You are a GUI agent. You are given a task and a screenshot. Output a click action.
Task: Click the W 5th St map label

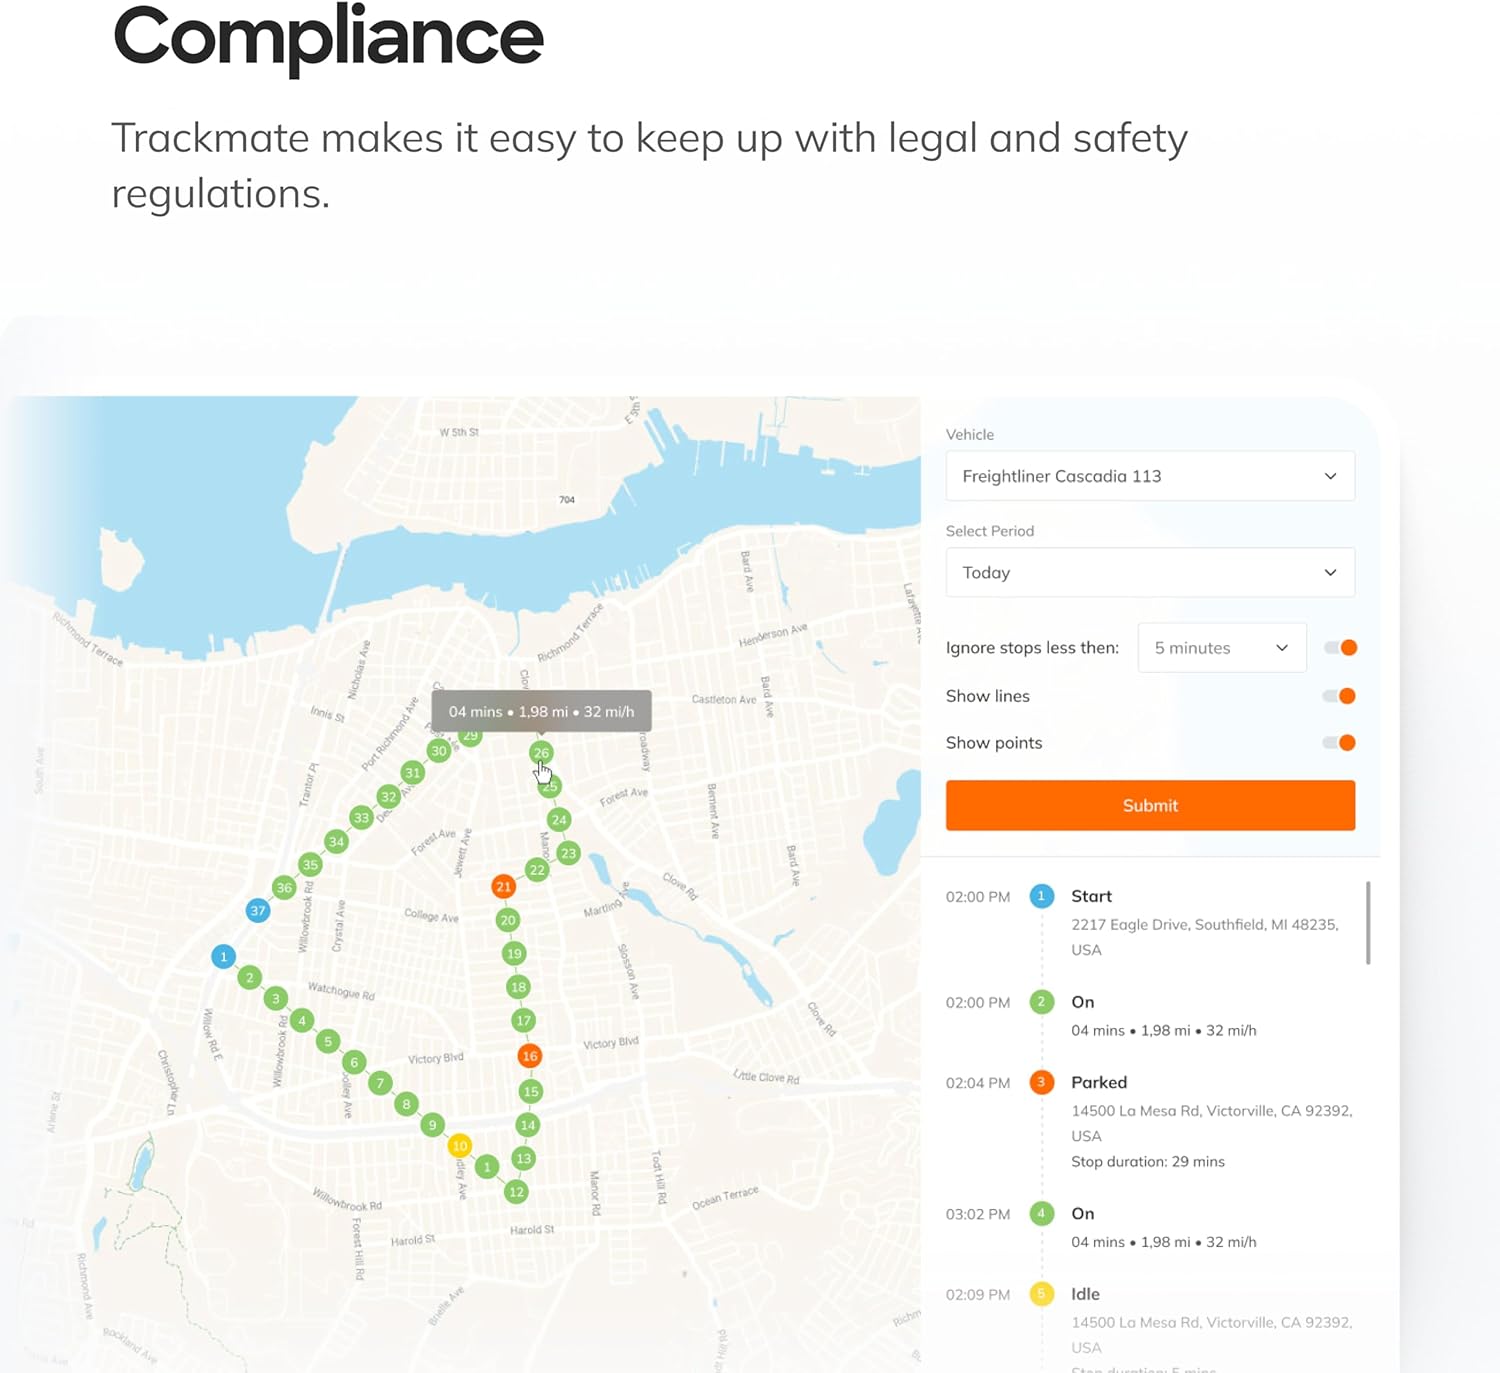pos(459,432)
